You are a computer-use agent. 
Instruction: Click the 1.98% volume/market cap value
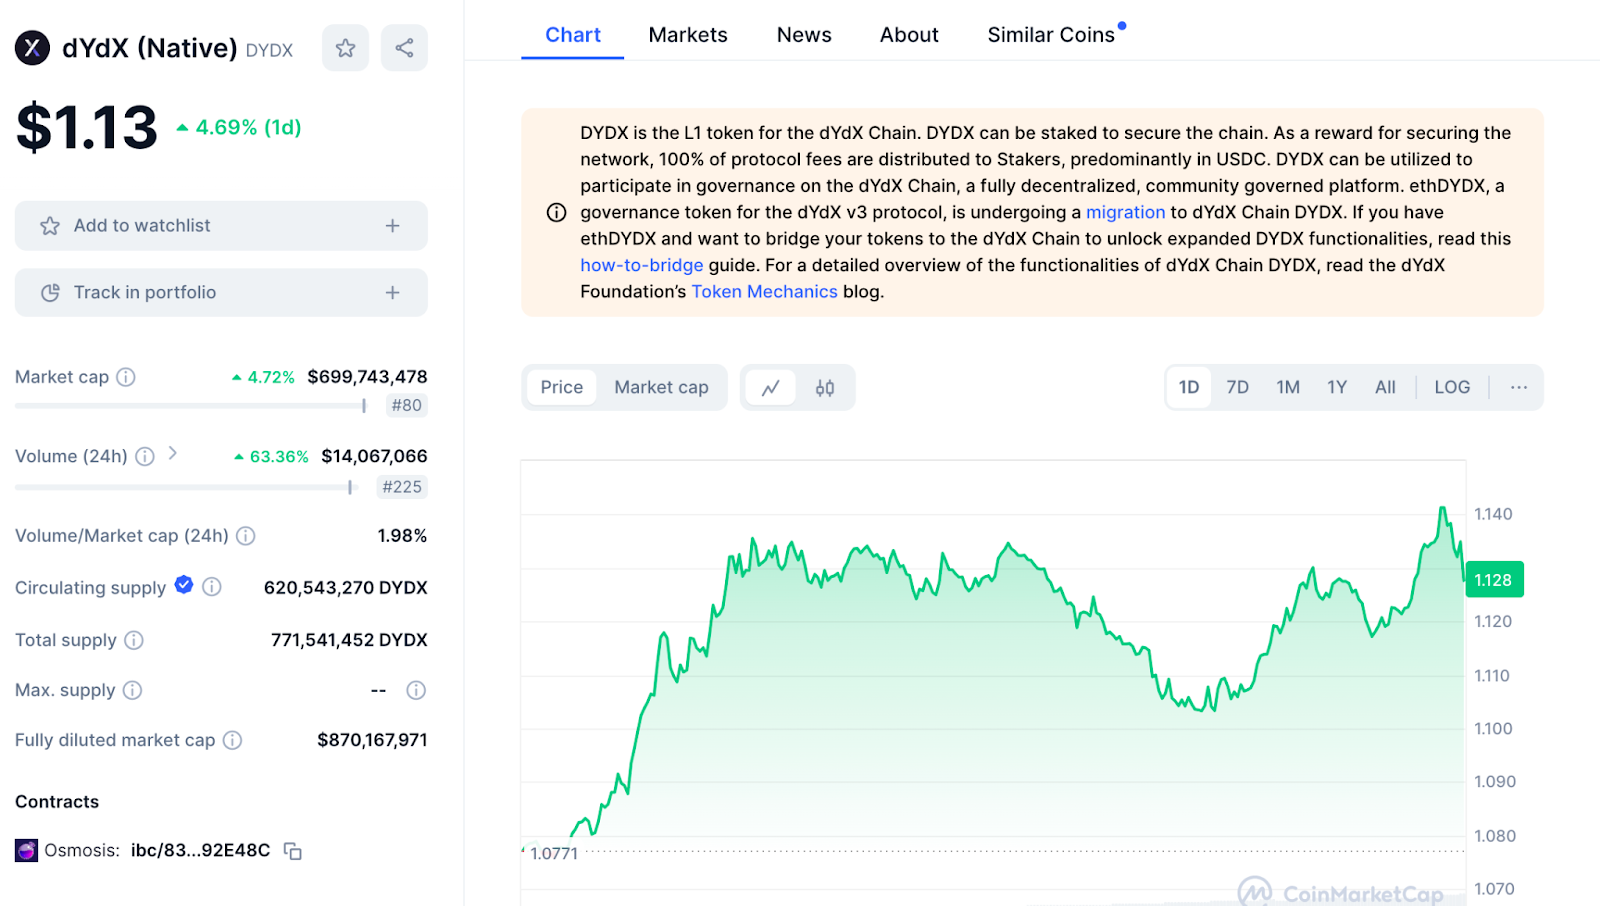click(402, 536)
